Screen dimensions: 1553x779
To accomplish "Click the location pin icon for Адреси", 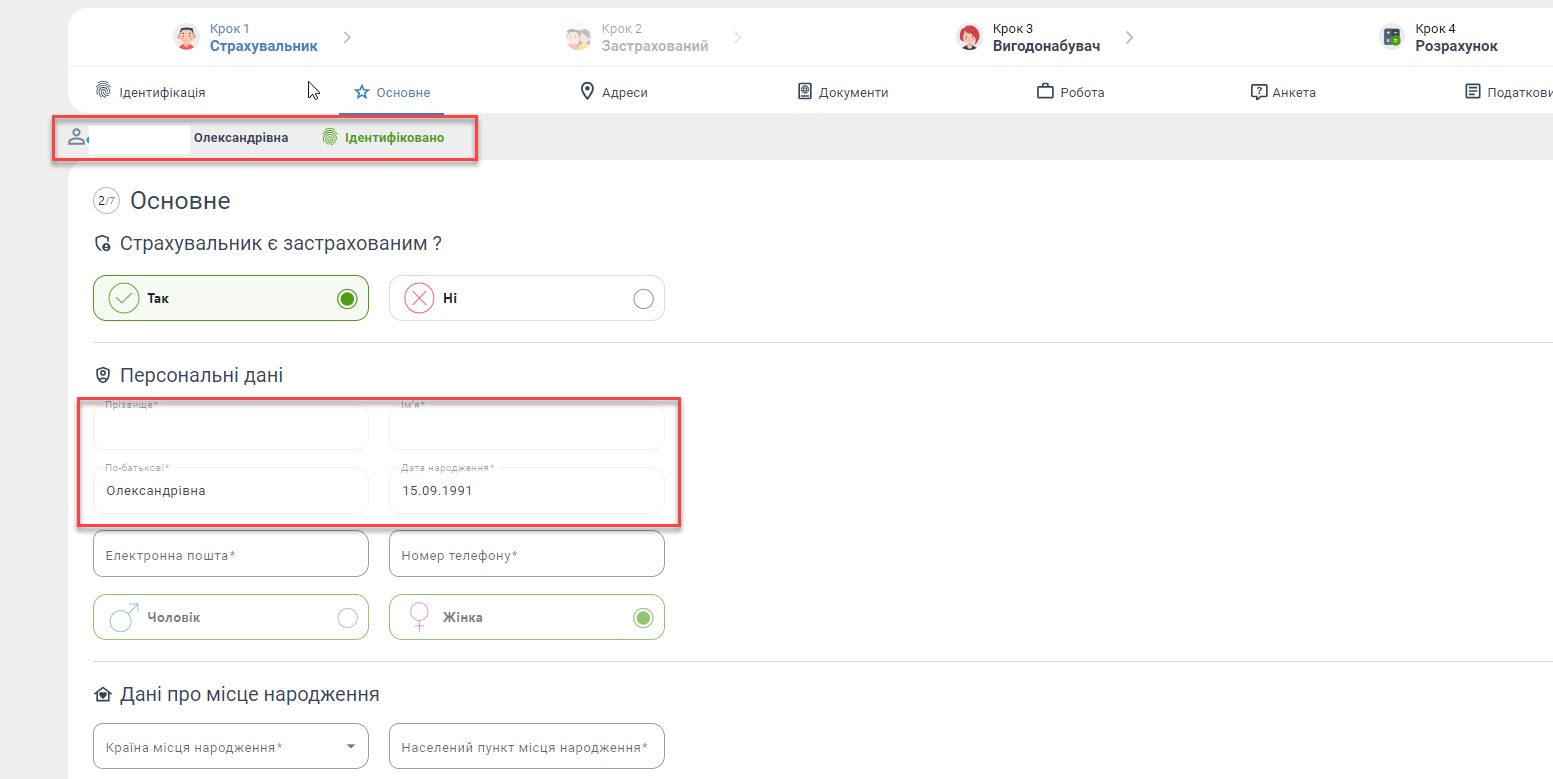I will click(587, 92).
